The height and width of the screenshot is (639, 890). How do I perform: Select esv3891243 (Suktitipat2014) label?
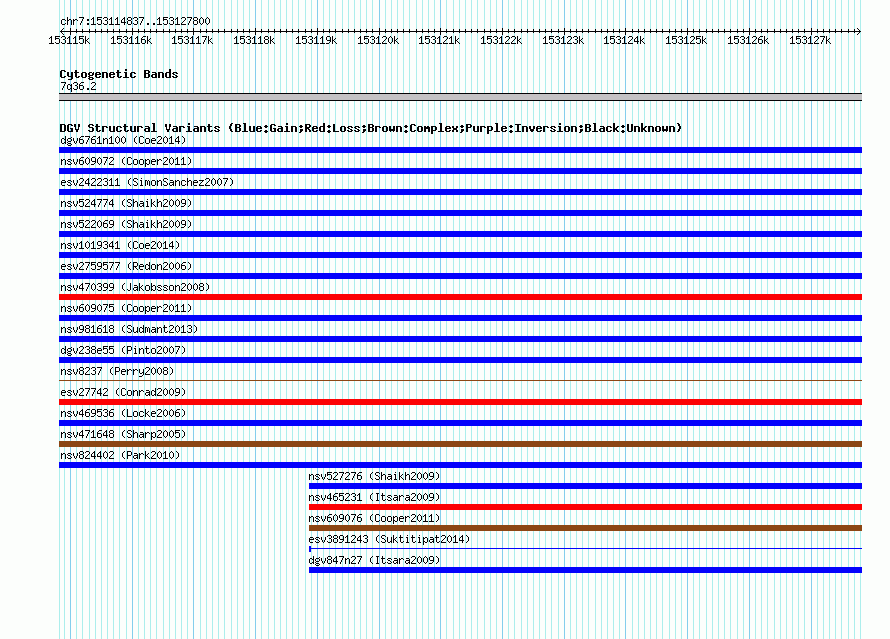pyautogui.click(x=389, y=539)
